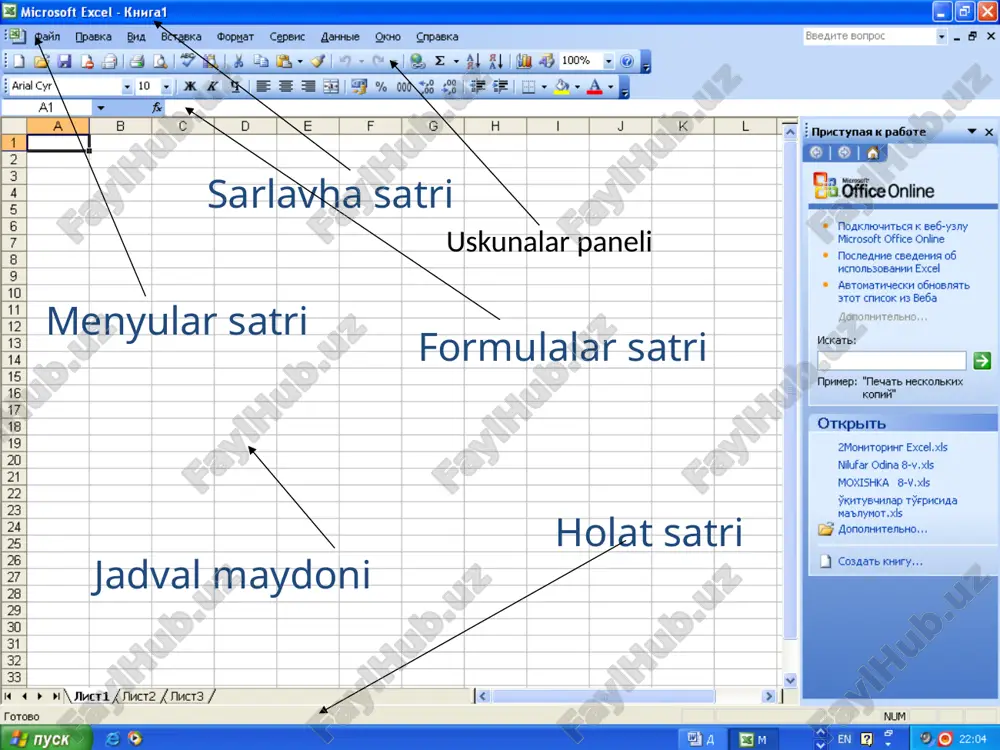Viewport: 1000px width, 750px height.
Task: Open the Fill Color dropdown arrow
Action: pyautogui.click(x=577, y=87)
